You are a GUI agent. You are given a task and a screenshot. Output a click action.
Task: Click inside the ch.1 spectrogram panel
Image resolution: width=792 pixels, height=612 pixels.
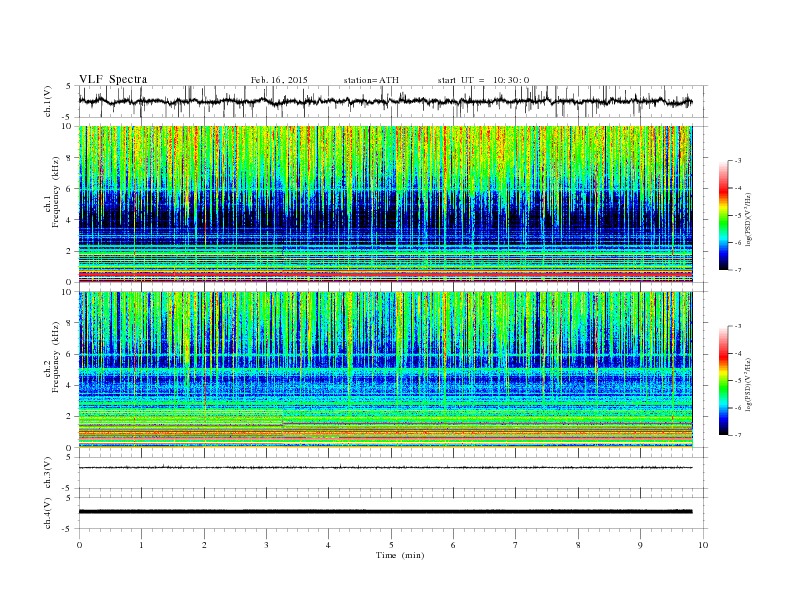(386, 204)
